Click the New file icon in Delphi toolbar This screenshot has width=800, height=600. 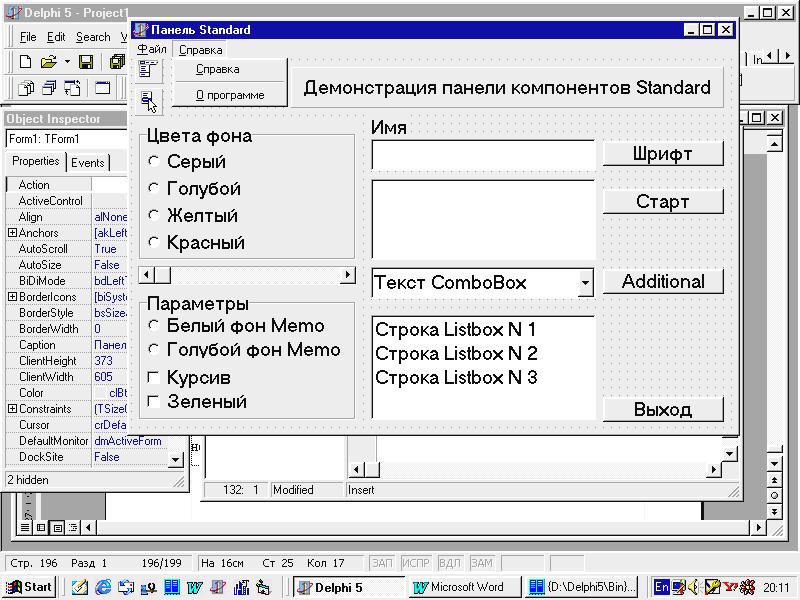click(x=25, y=62)
